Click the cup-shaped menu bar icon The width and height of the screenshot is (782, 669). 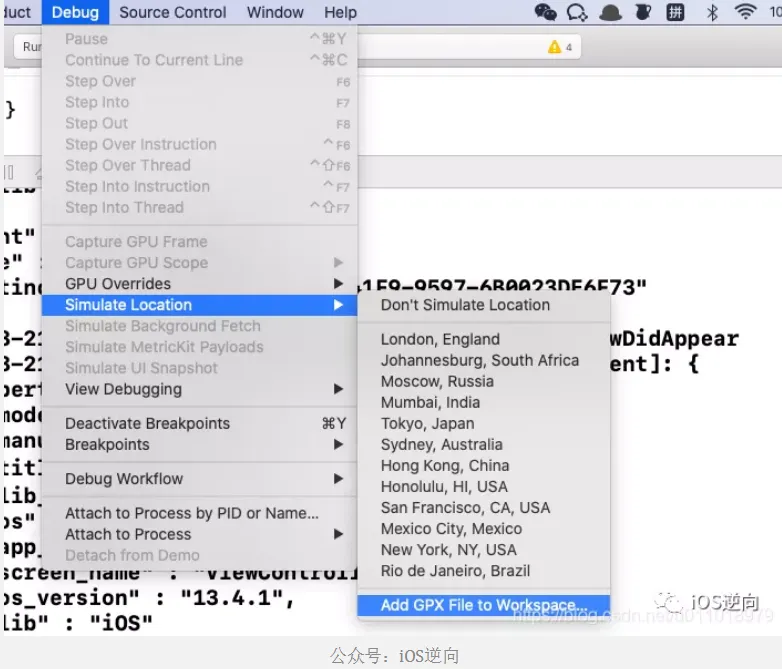(643, 12)
